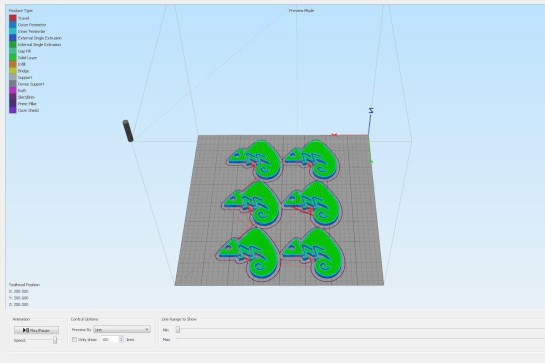Image resolution: width=545 pixels, height=363 pixels.
Task: Click the Support color swatch
Action: pyautogui.click(x=13, y=78)
